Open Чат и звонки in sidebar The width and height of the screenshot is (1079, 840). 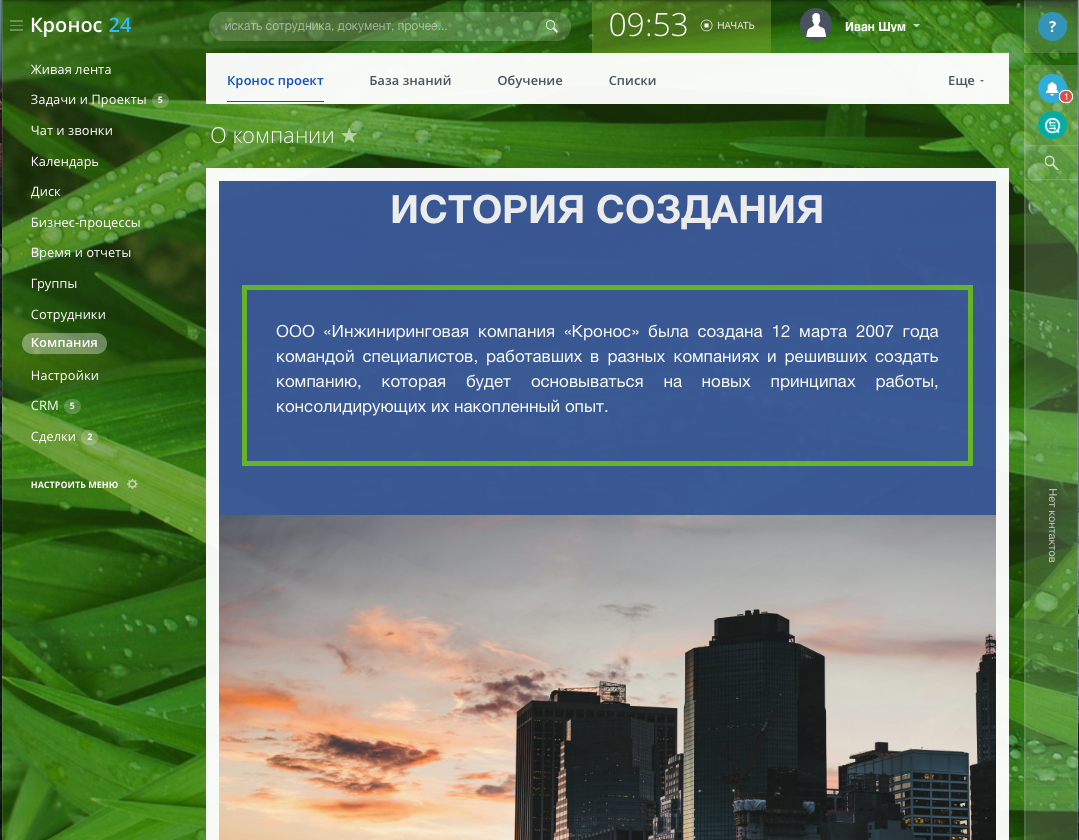(x=72, y=131)
